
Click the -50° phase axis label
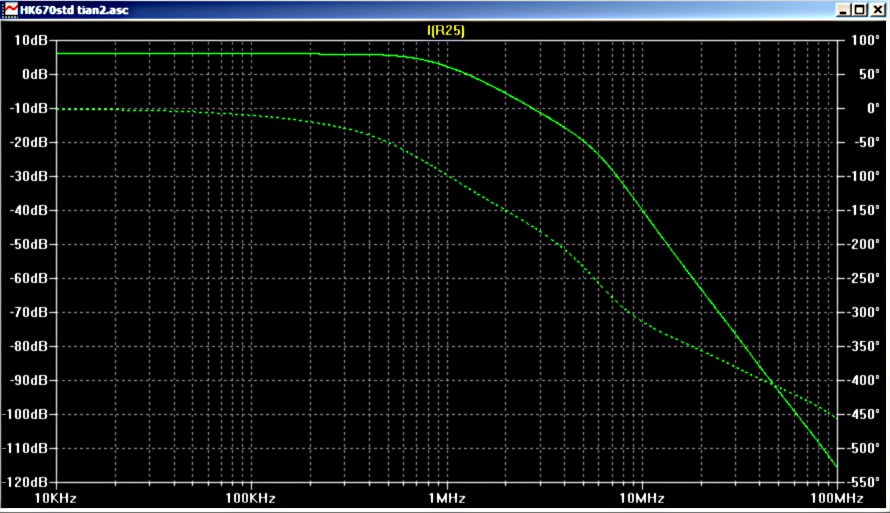pyautogui.click(x=866, y=142)
